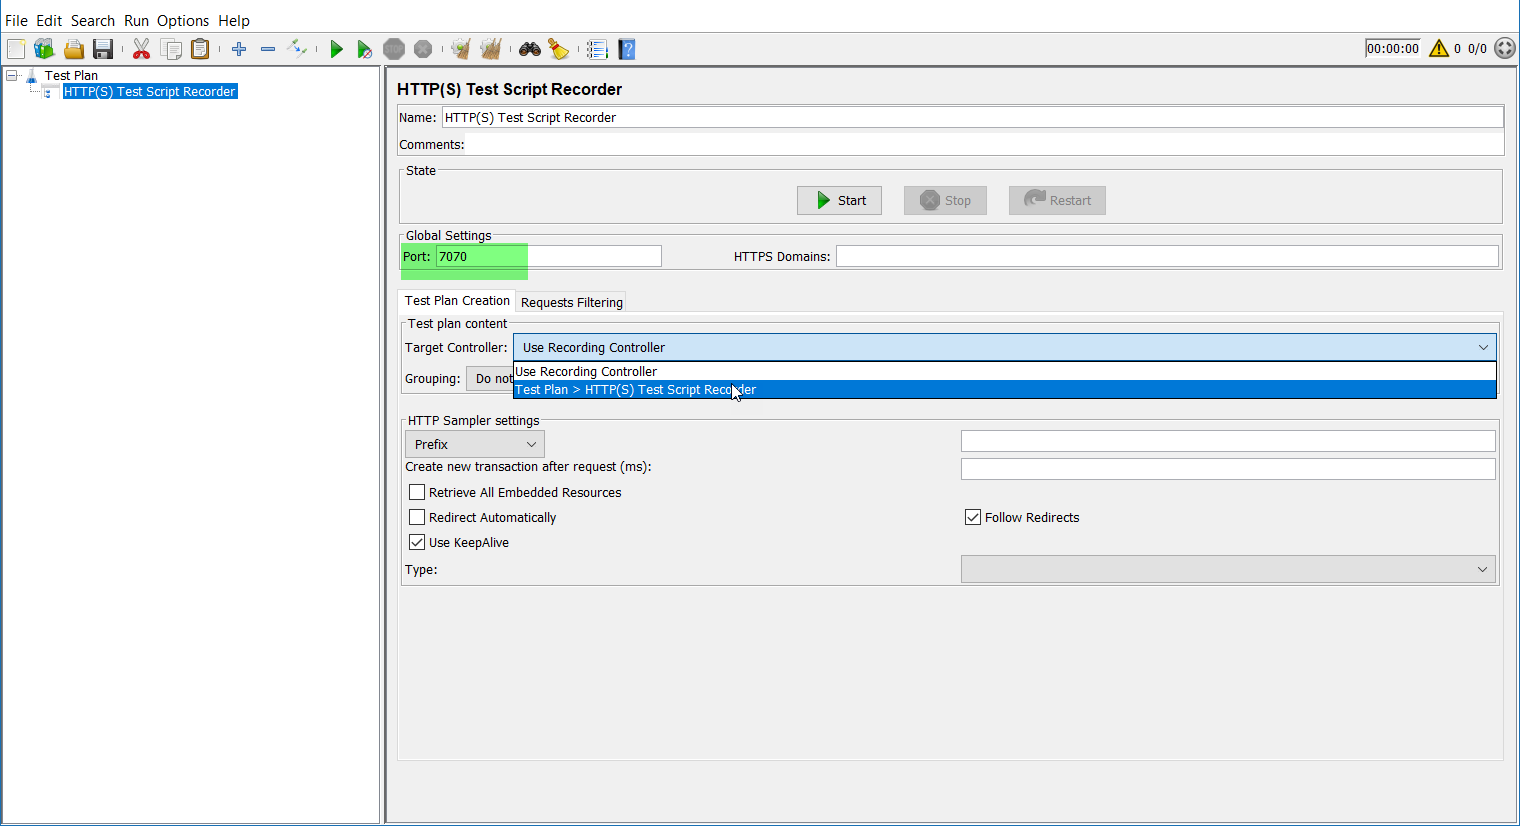Switch to the Requests Filtering tab
This screenshot has width=1520, height=826.
[x=572, y=302]
